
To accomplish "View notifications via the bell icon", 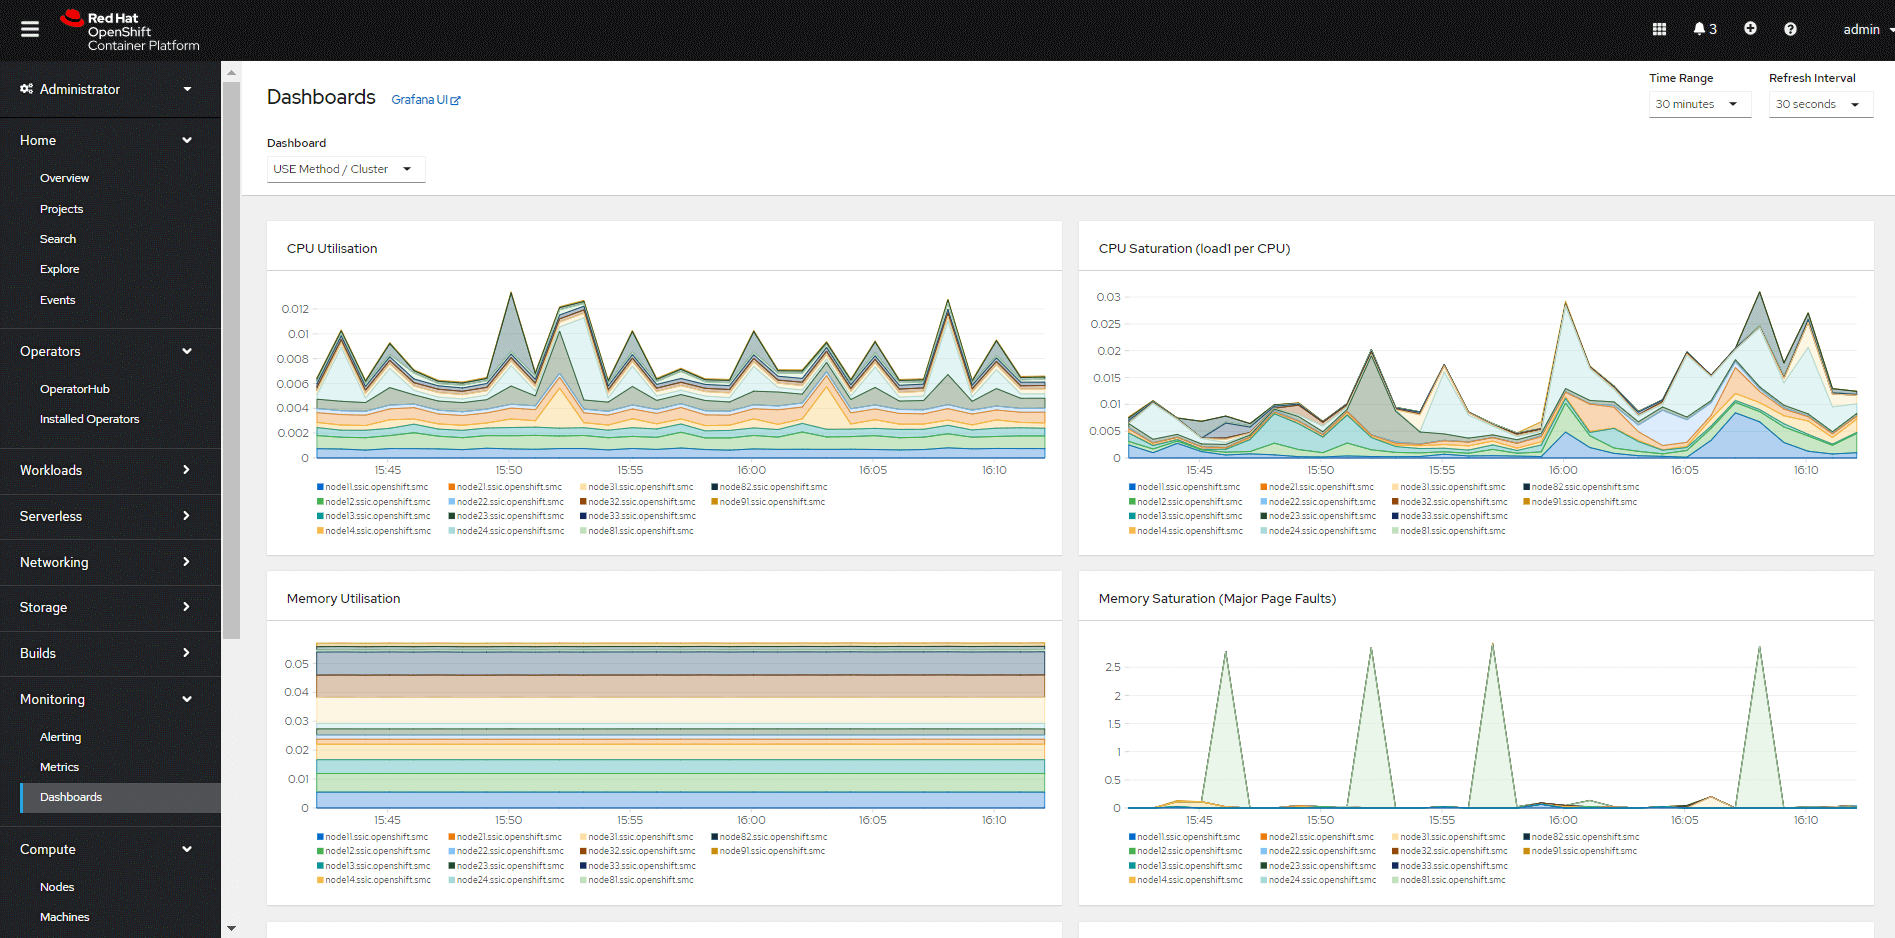I will coord(1703,29).
